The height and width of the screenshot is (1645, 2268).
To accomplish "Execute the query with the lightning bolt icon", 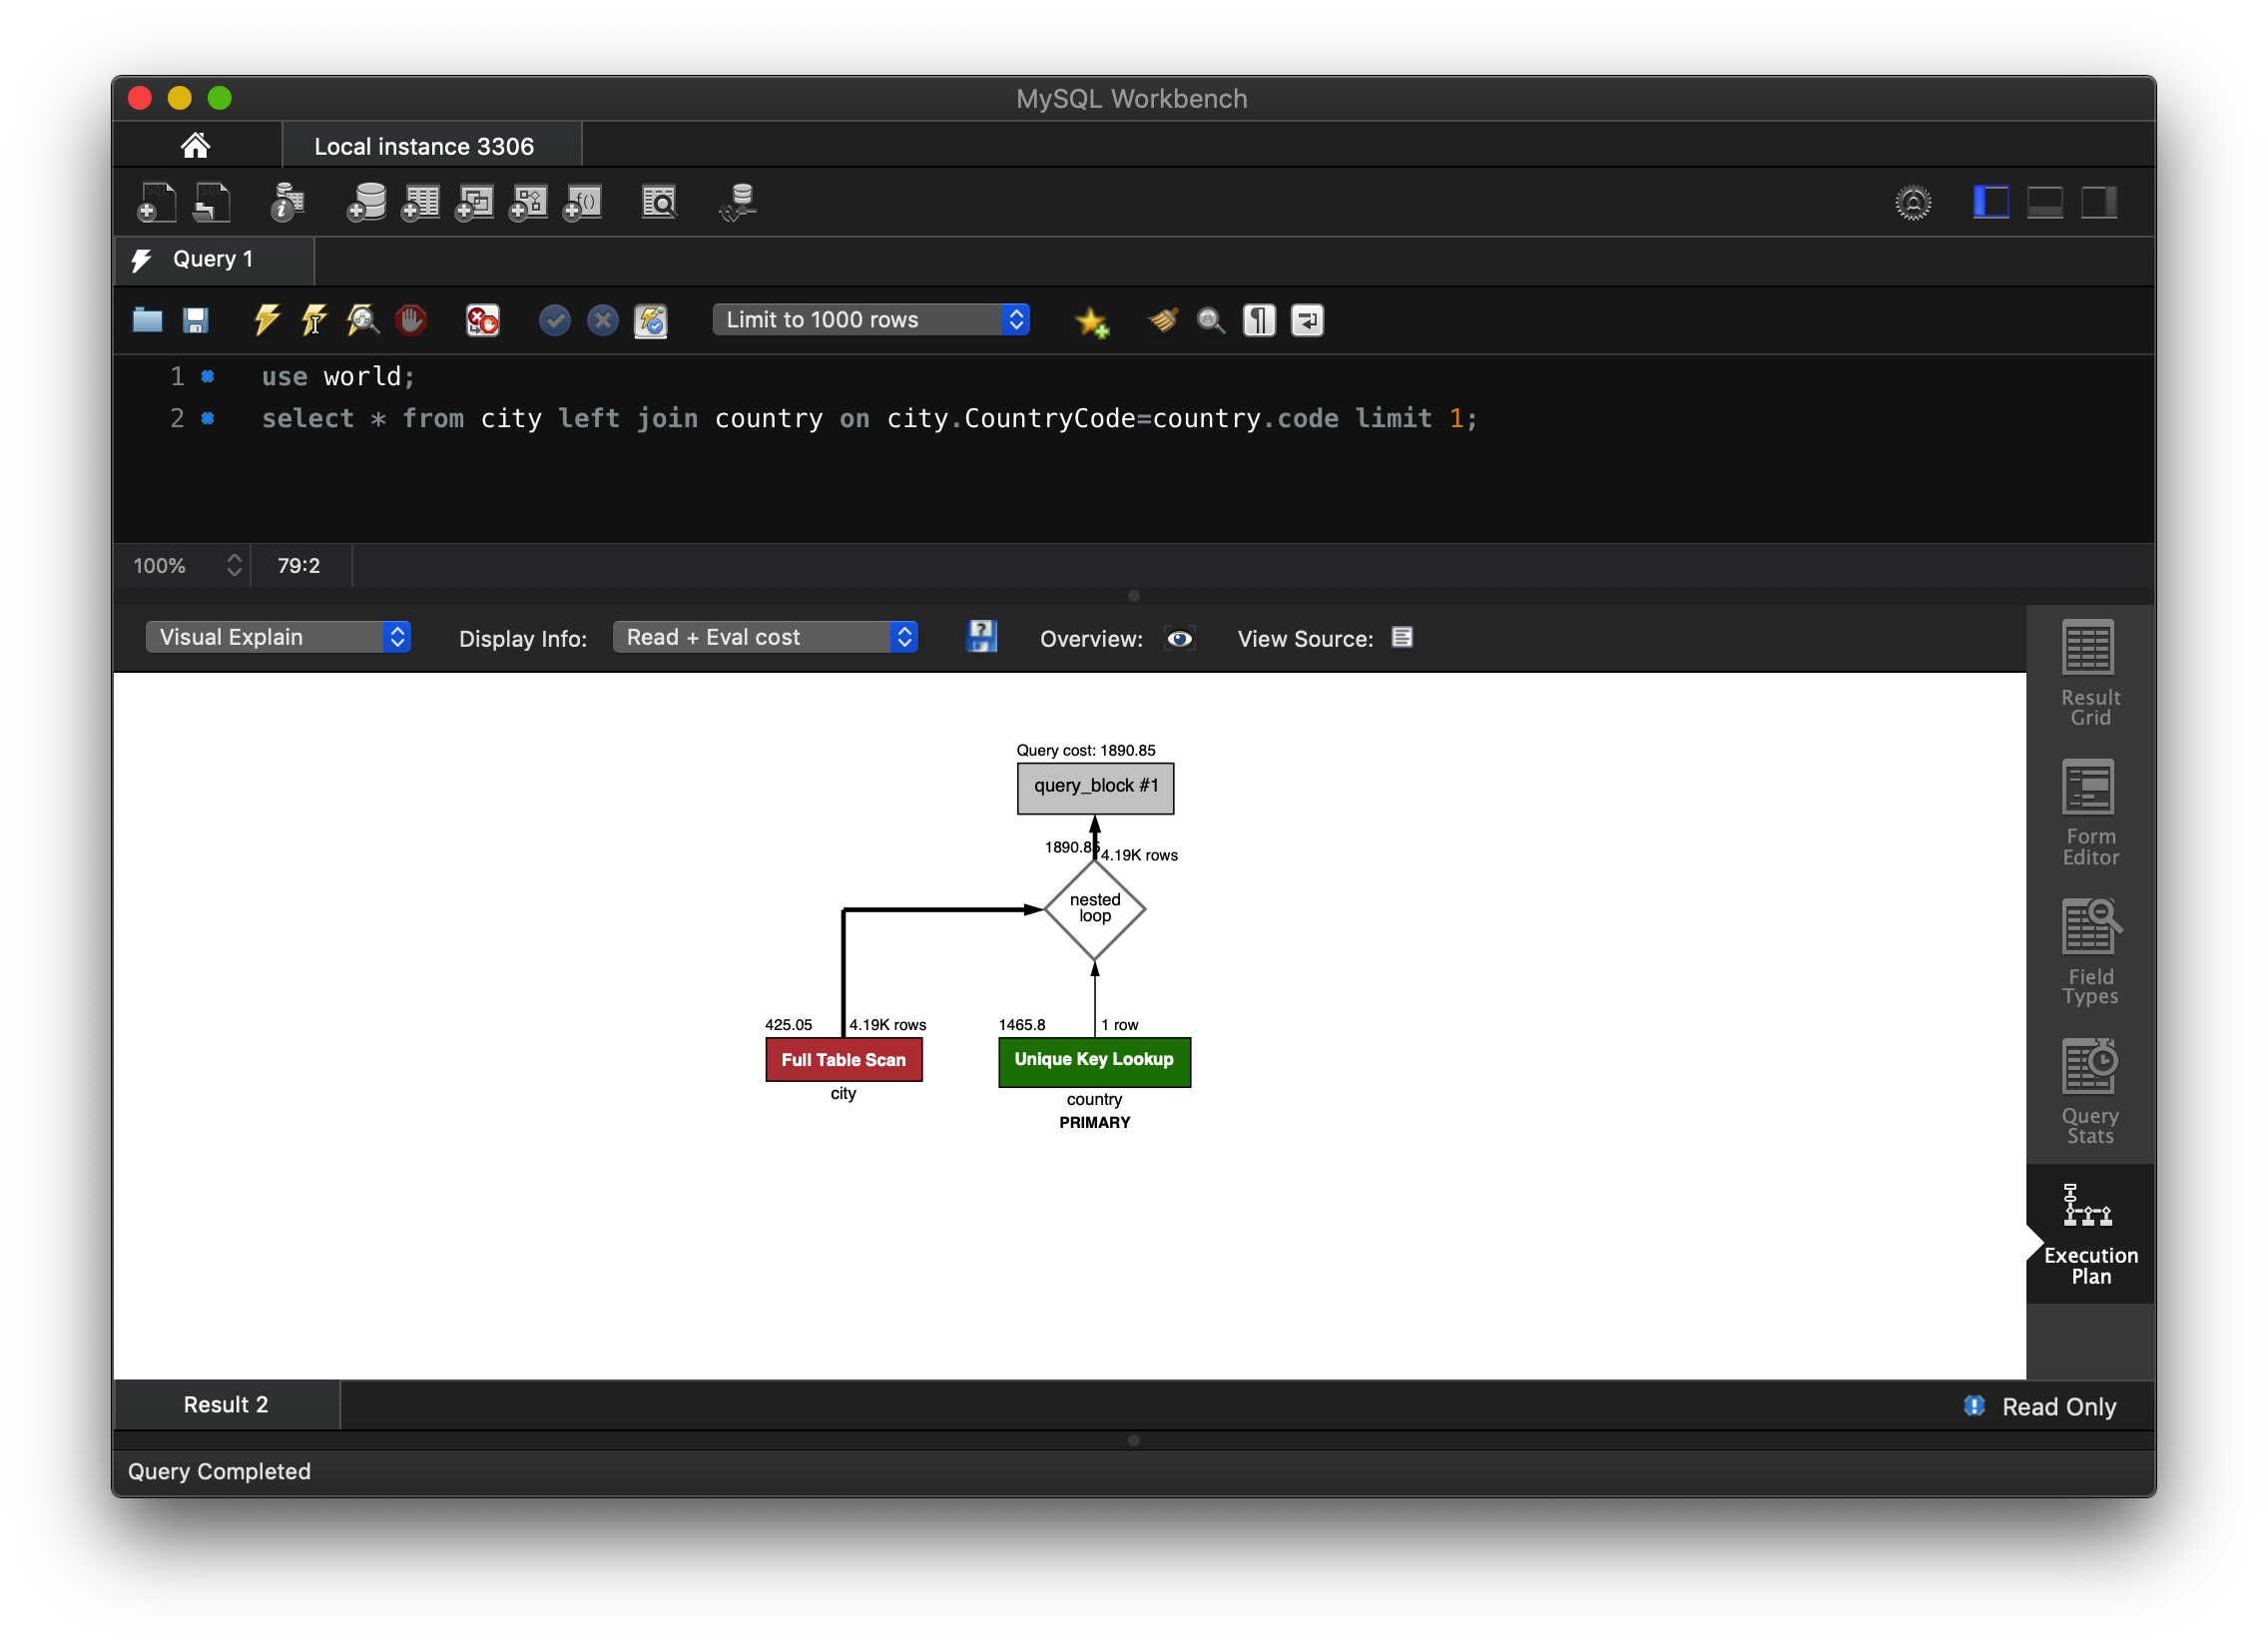I will point(266,320).
